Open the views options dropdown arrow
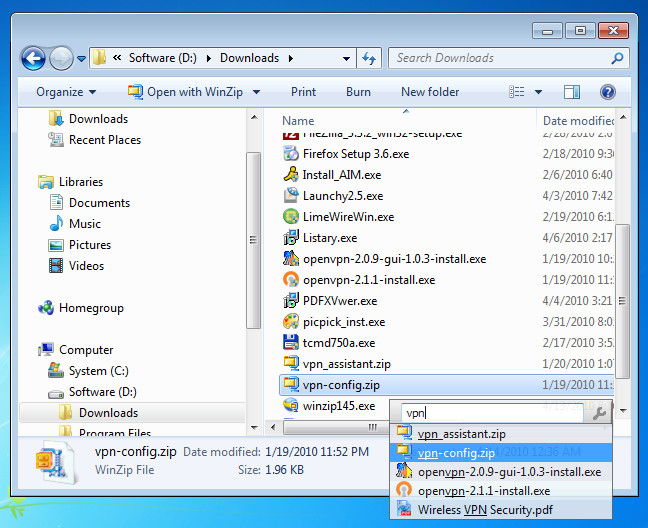This screenshot has height=528, width=648. (538, 92)
